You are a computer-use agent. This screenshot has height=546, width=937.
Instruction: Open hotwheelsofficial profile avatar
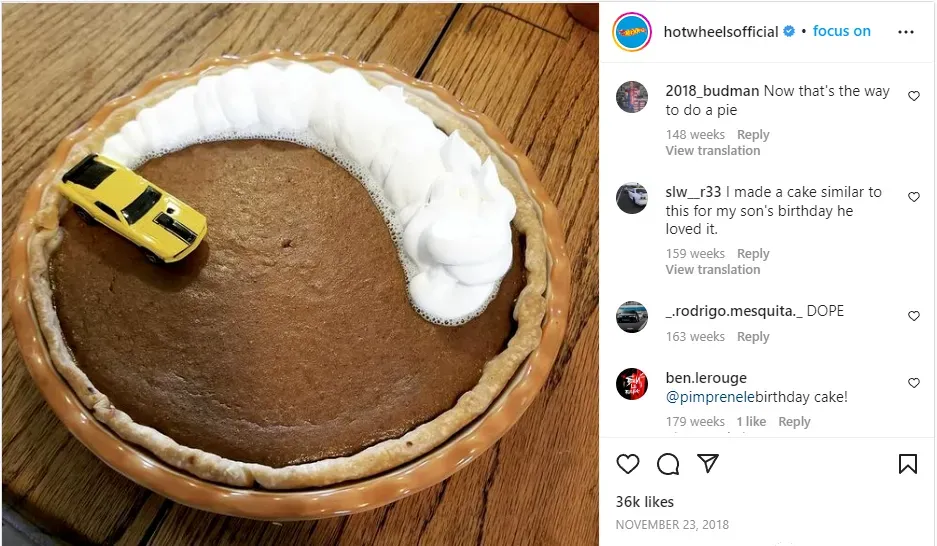pos(632,32)
